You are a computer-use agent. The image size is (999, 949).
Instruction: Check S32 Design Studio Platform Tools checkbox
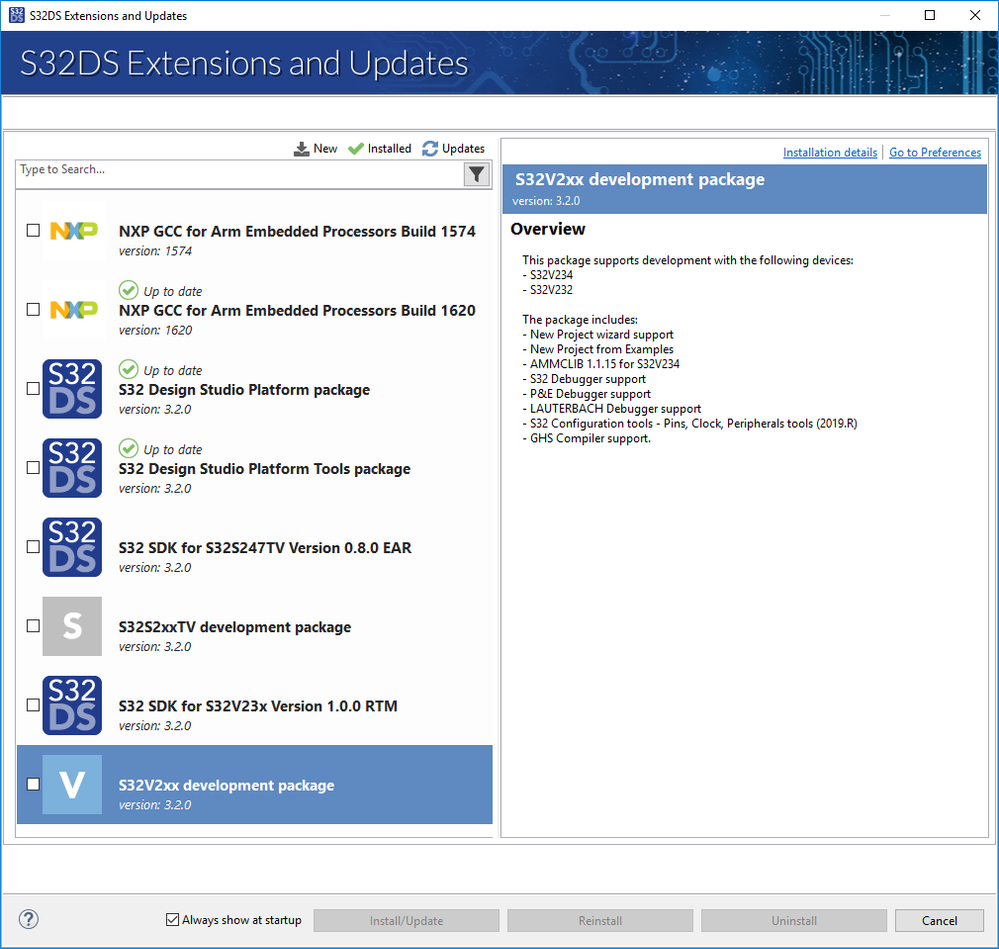point(33,467)
